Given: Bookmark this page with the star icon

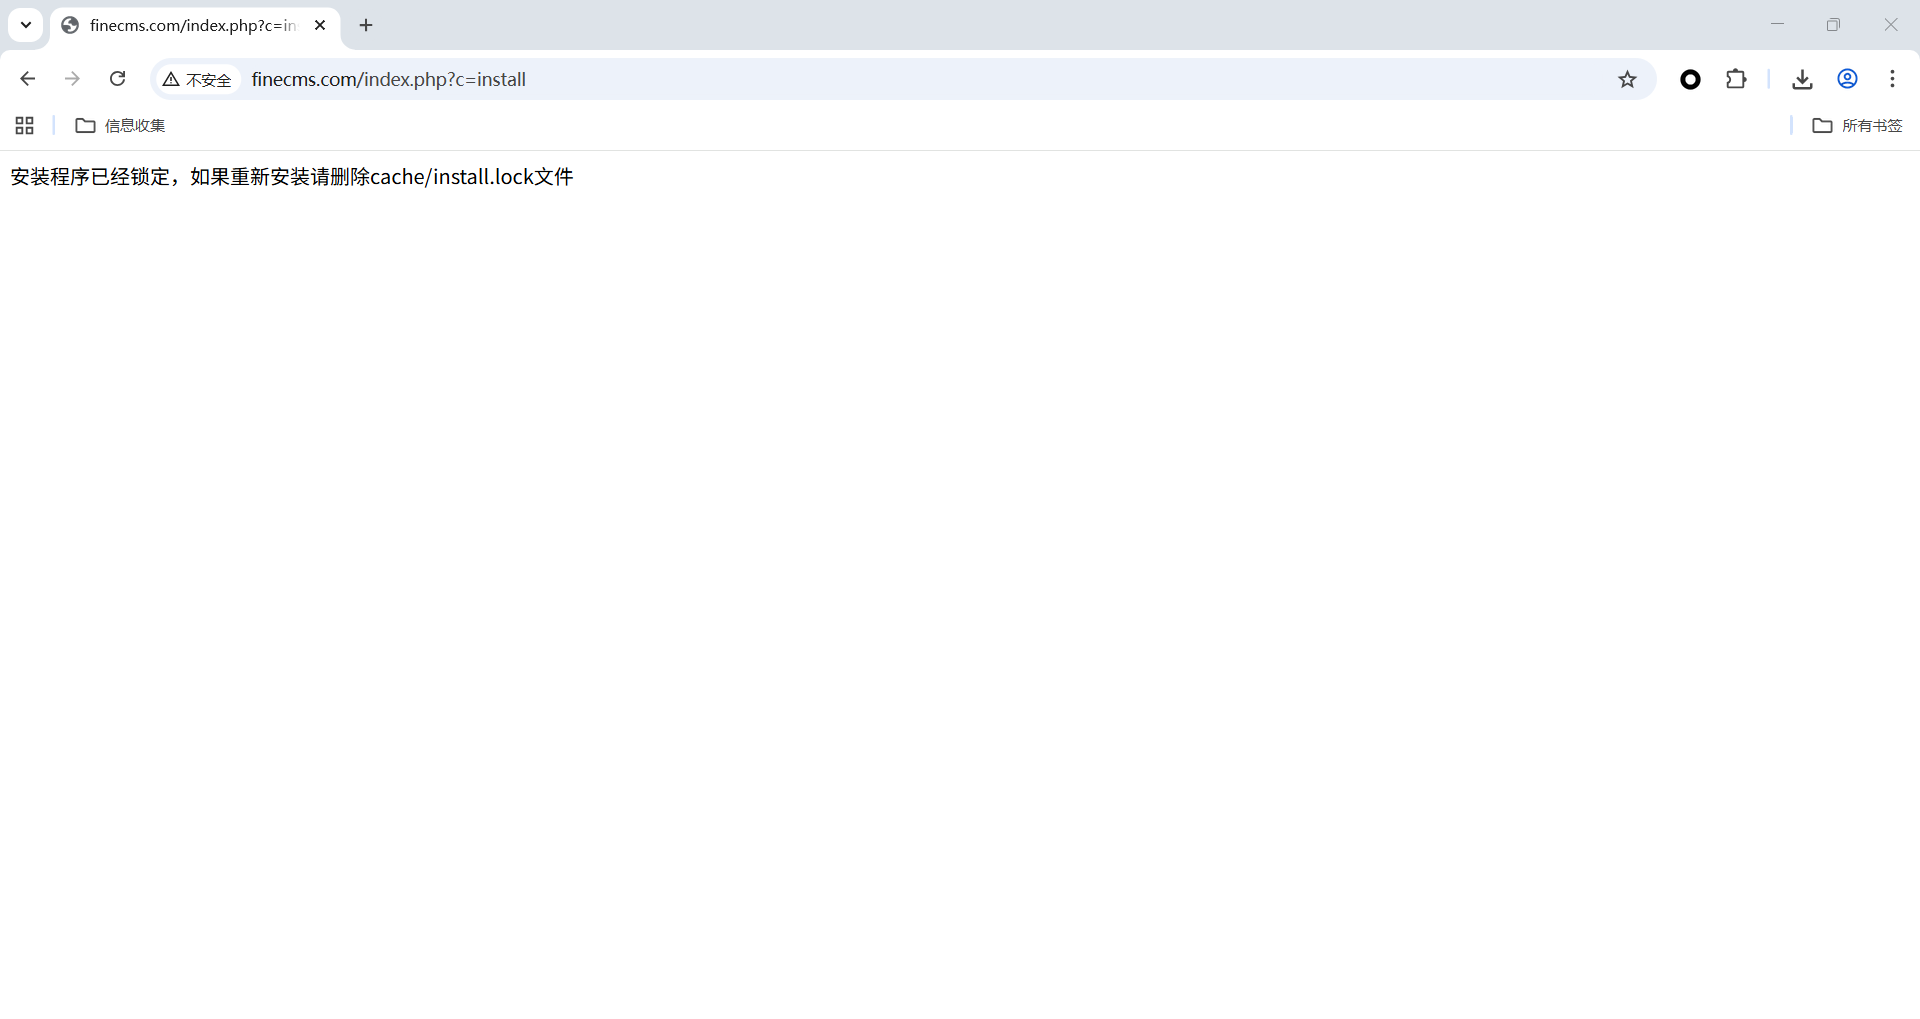Looking at the screenshot, I should pyautogui.click(x=1627, y=79).
